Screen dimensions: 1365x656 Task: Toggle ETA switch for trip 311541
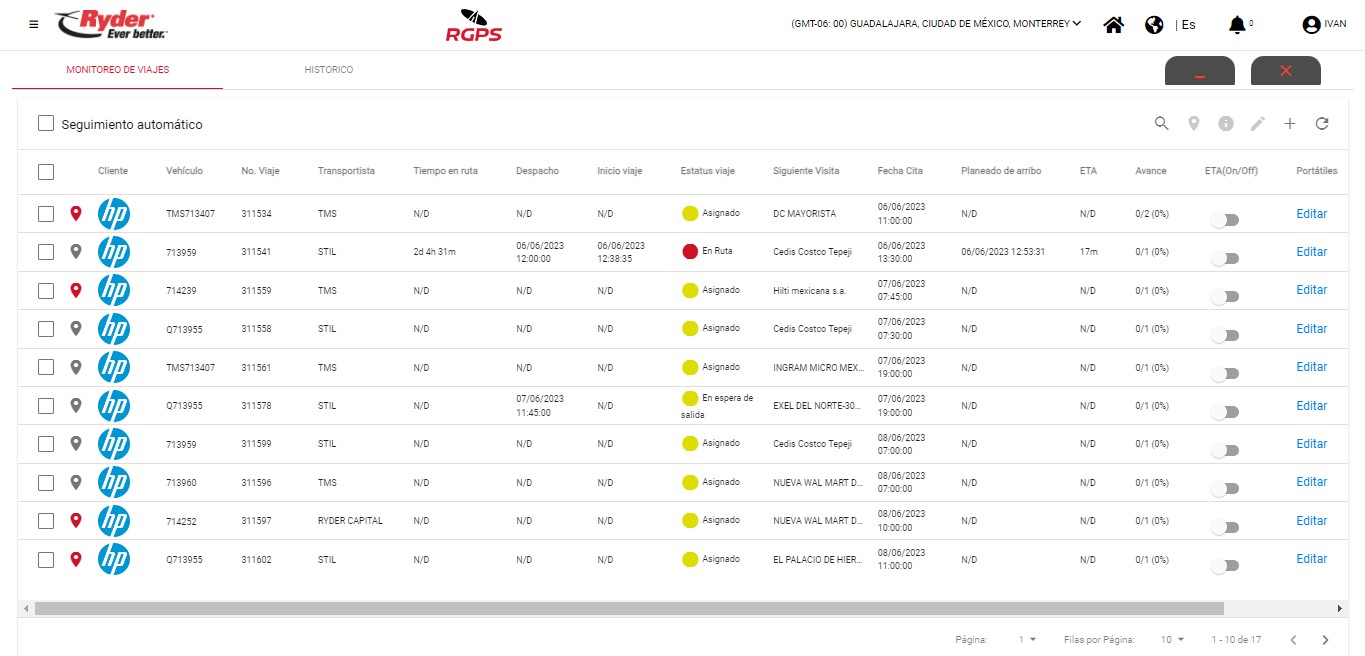point(1224,258)
